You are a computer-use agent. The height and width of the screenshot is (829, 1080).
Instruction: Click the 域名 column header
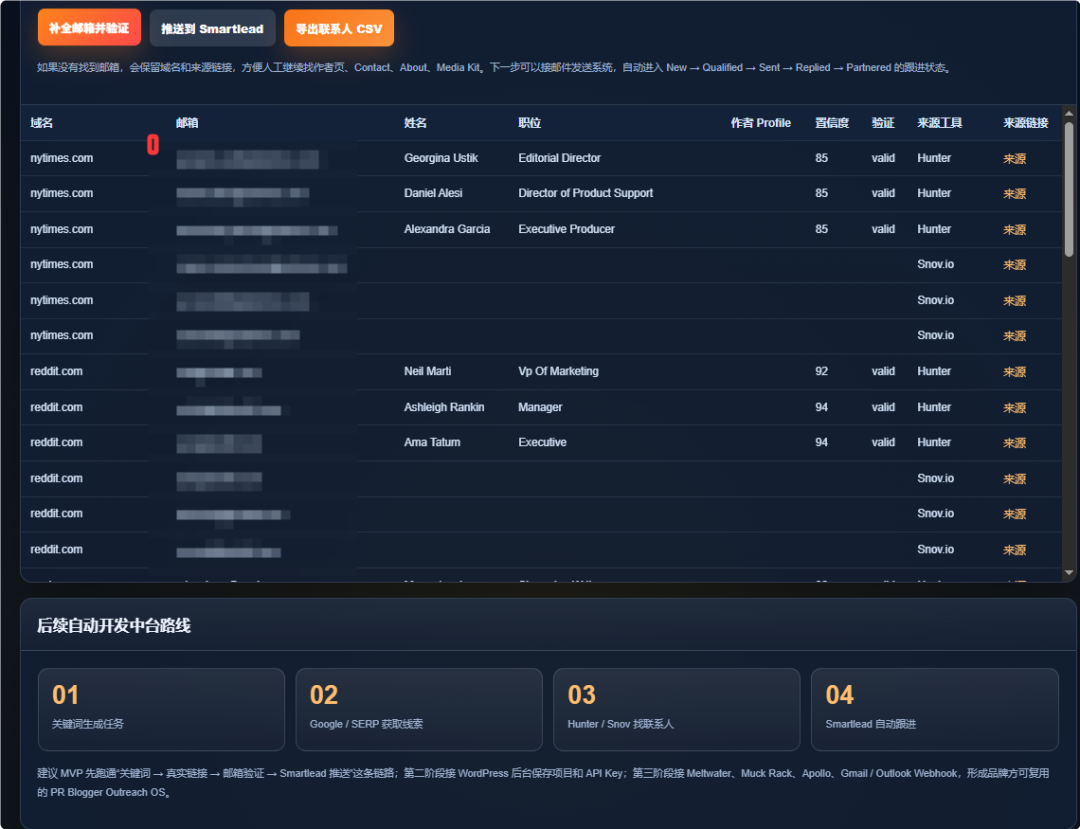[41, 123]
